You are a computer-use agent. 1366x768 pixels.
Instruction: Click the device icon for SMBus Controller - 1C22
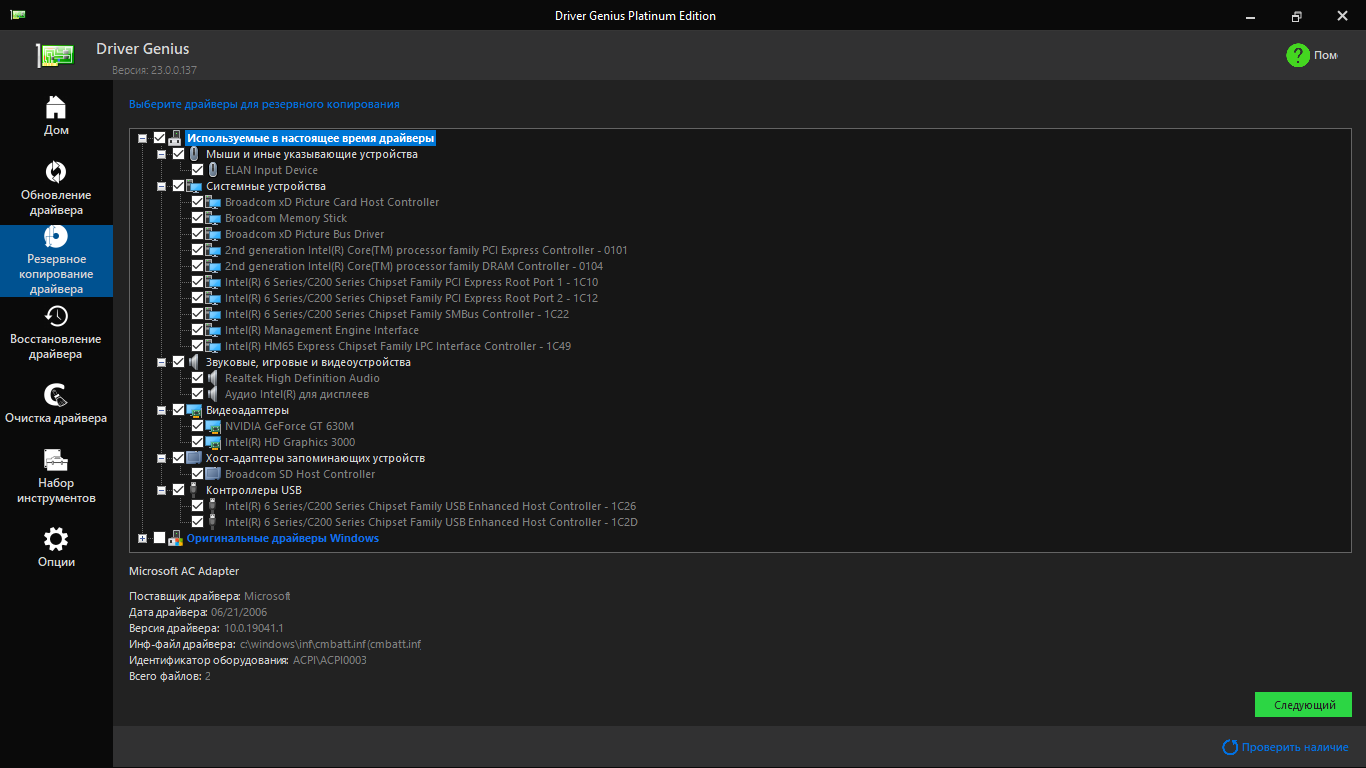tap(213, 314)
